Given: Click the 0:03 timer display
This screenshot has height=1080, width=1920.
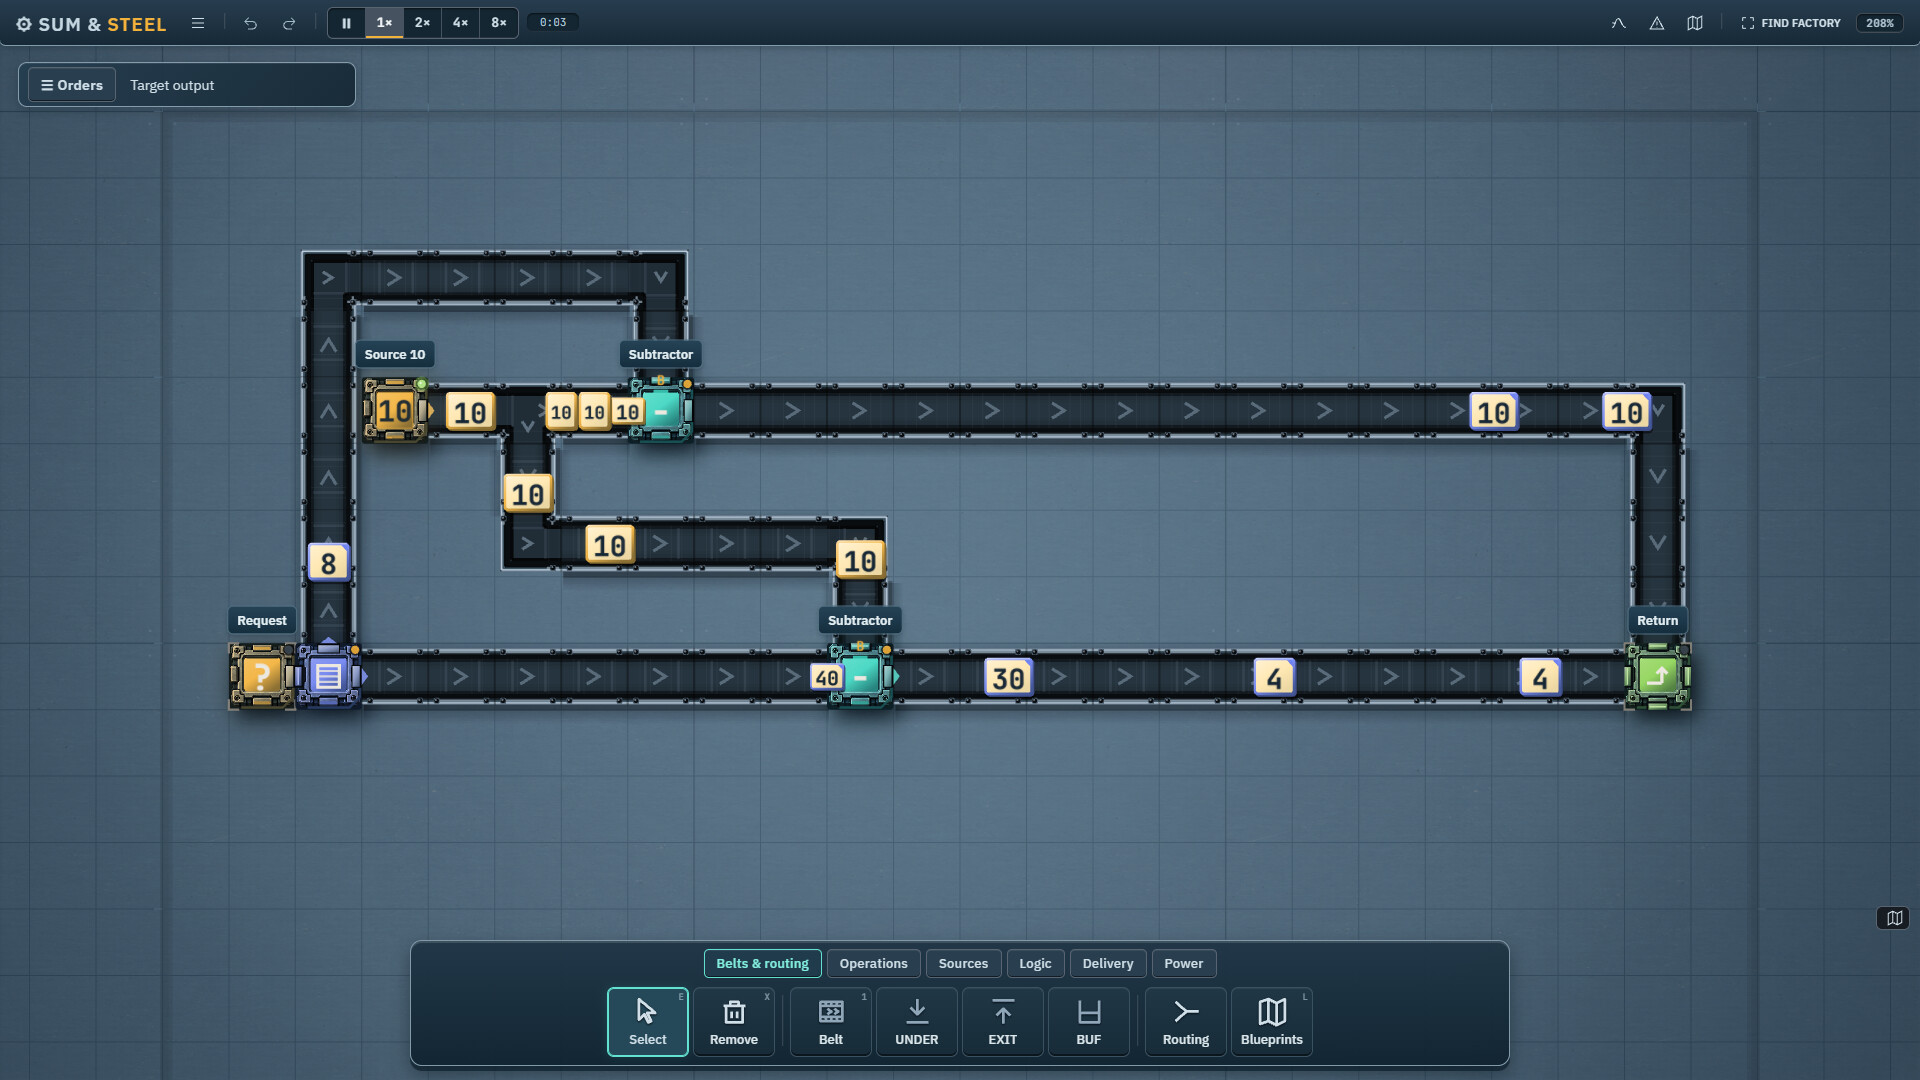Looking at the screenshot, I should pyautogui.click(x=553, y=22).
